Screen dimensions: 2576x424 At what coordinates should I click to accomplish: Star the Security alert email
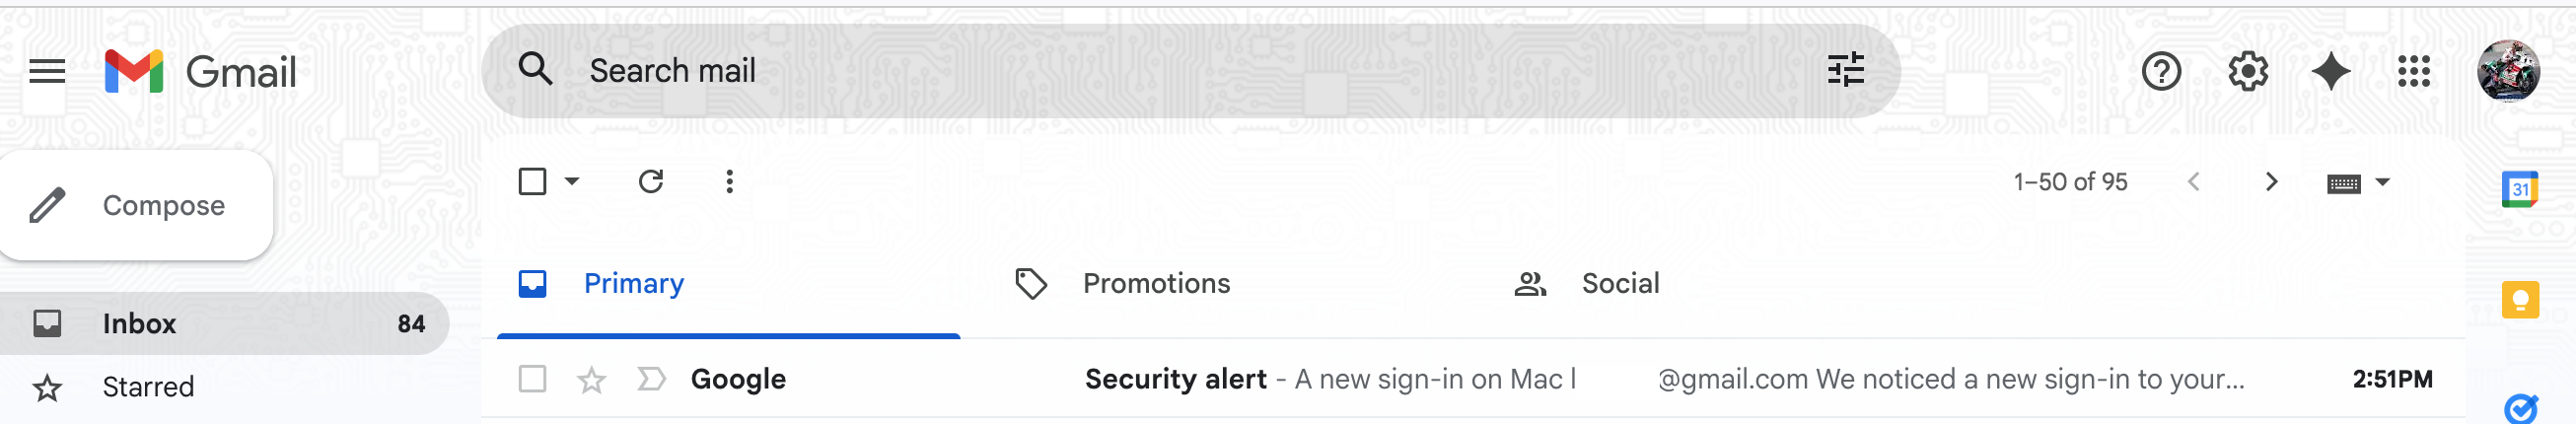(592, 380)
